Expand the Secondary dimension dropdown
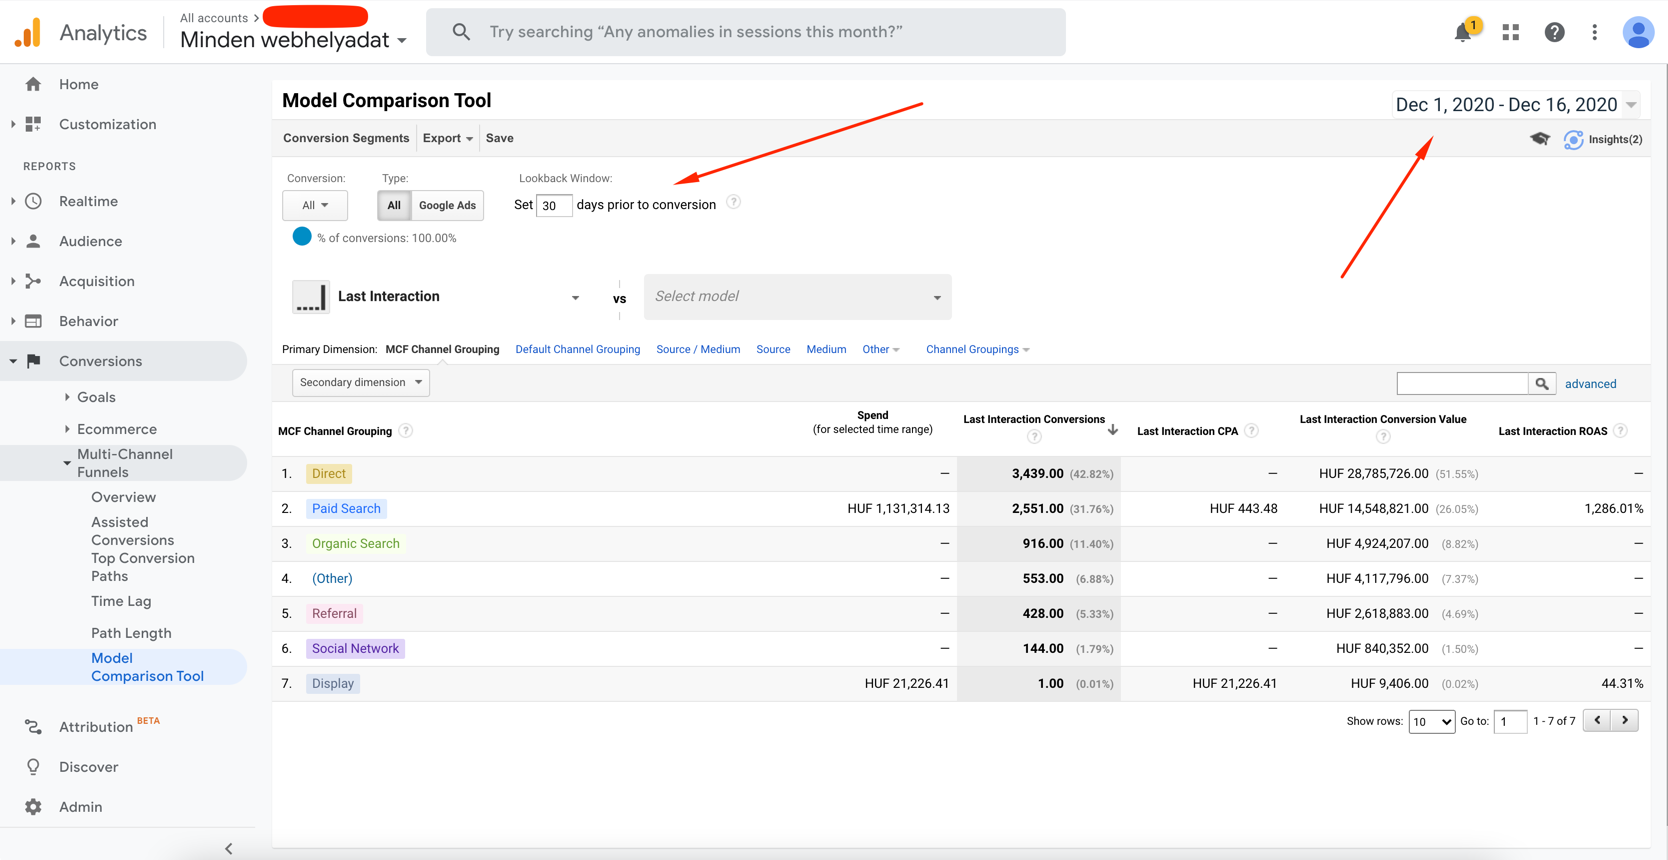This screenshot has width=1668, height=860. coord(360,382)
